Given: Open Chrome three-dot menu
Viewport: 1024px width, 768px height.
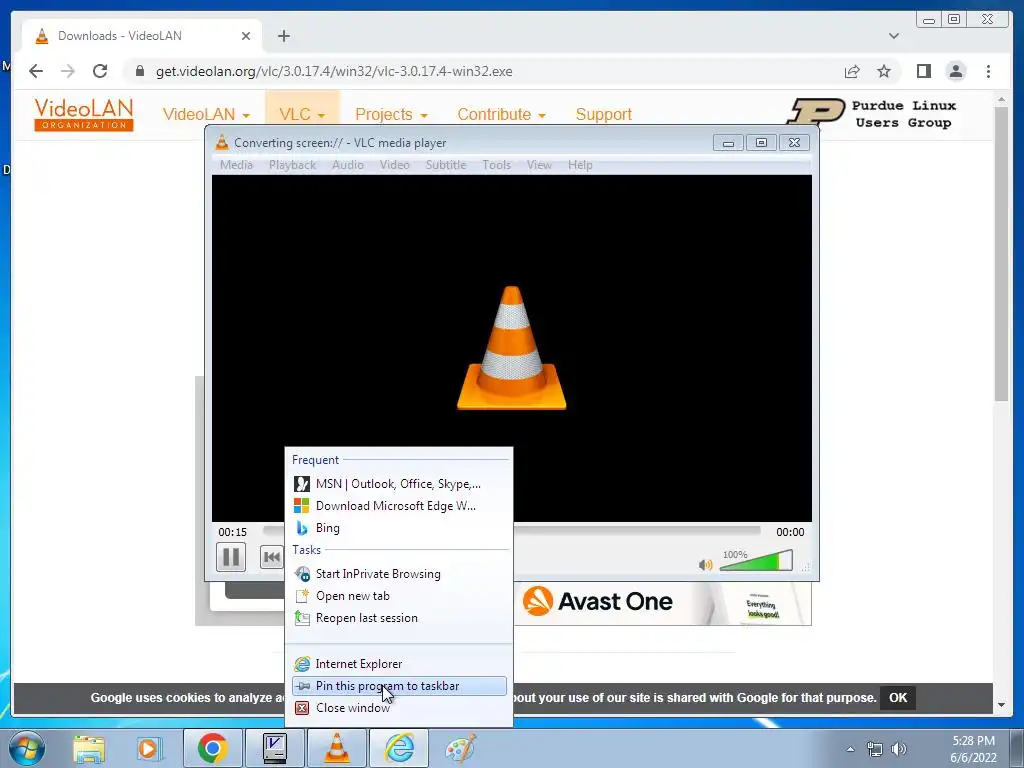Looking at the screenshot, I should coord(989,71).
